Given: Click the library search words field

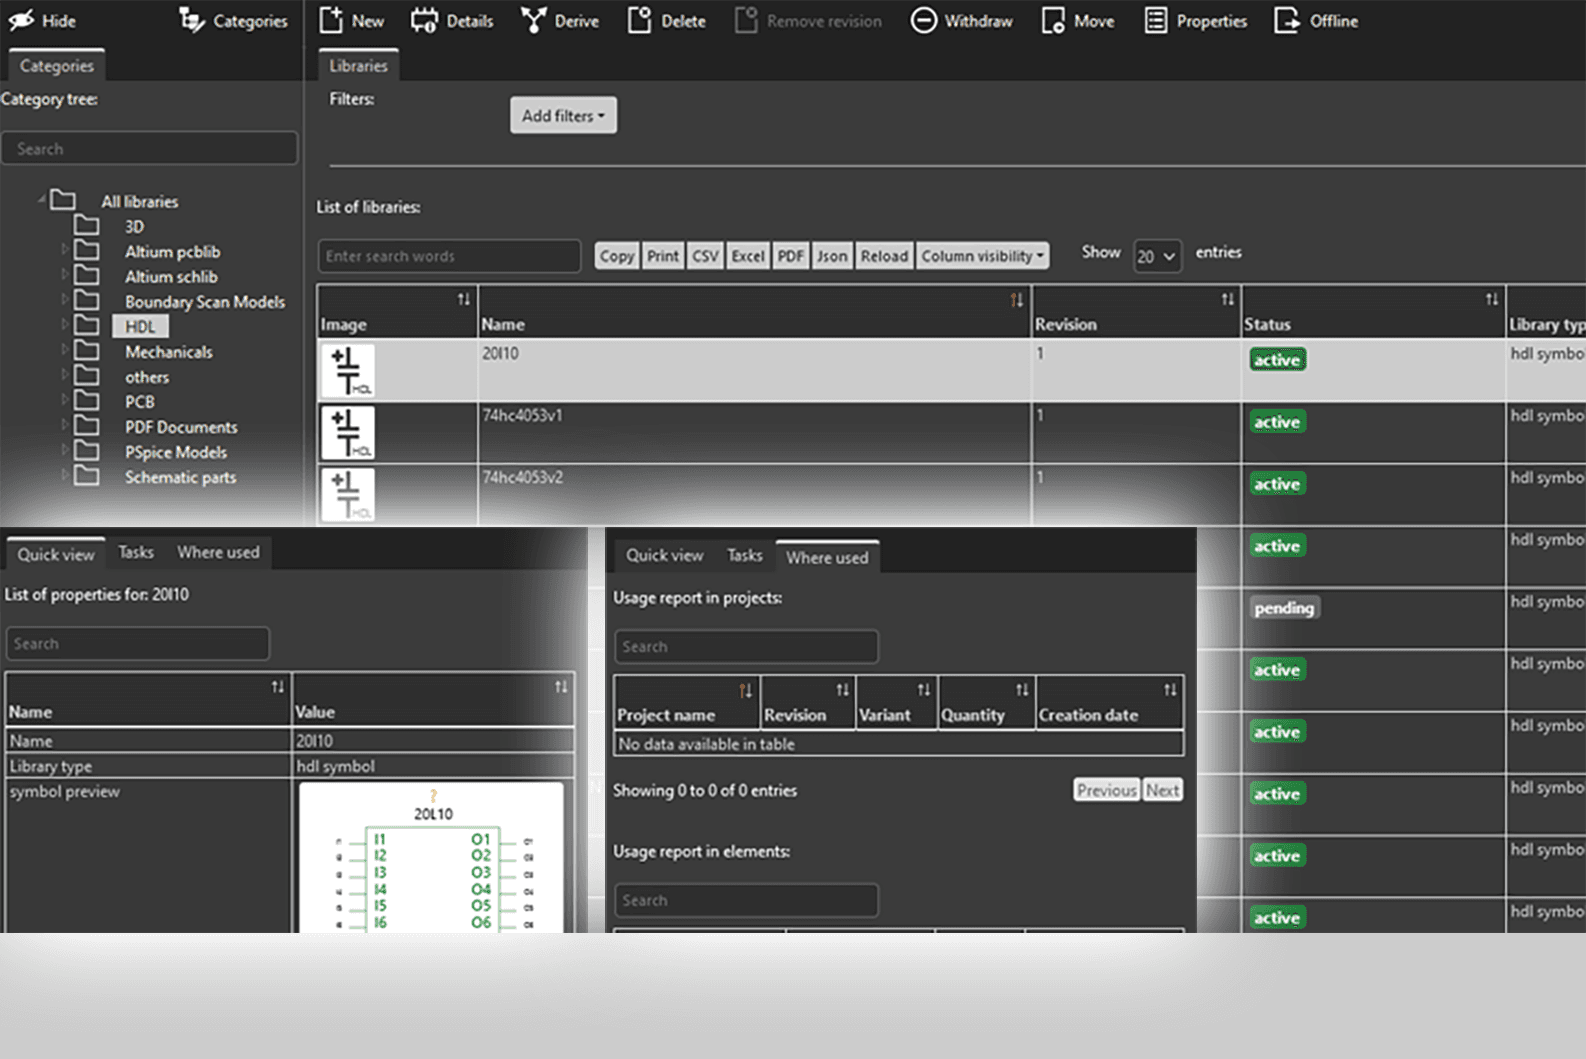Looking at the screenshot, I should click(449, 256).
